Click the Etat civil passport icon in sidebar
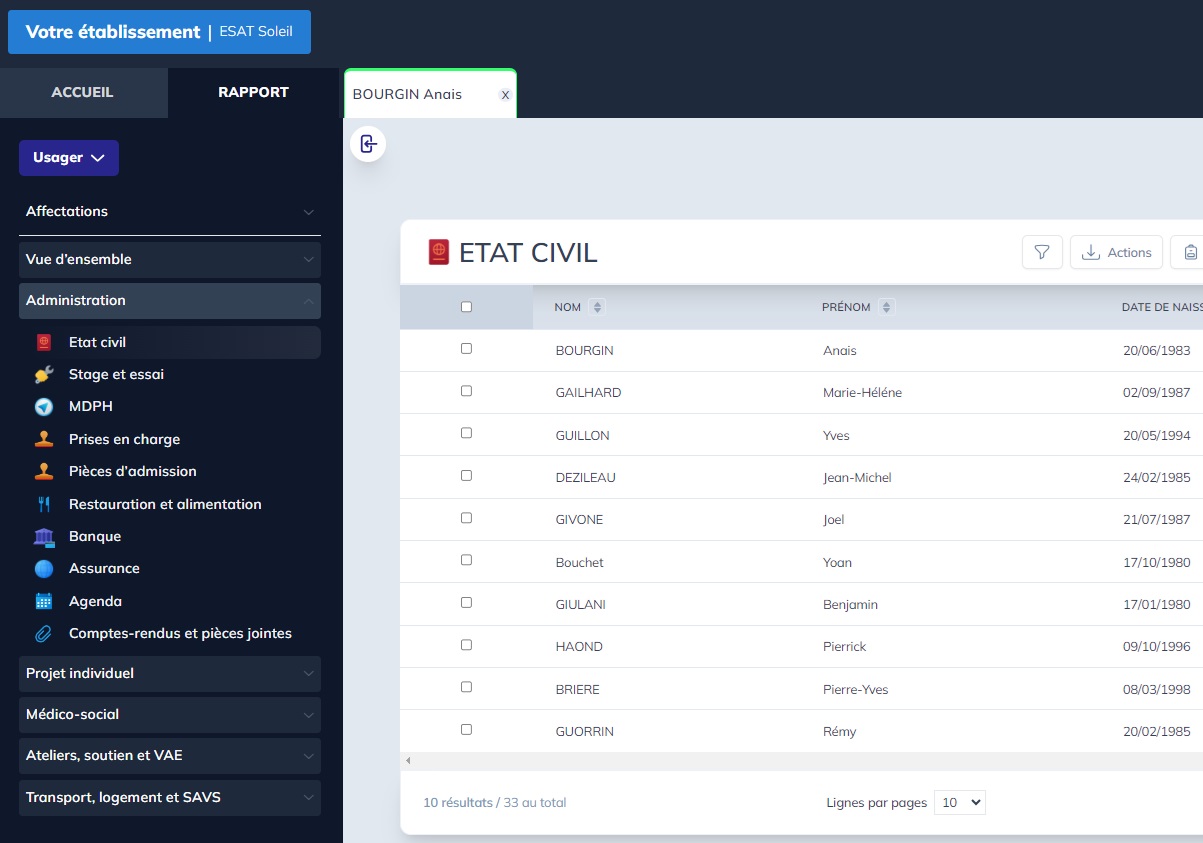The height and width of the screenshot is (843, 1203). pos(43,342)
